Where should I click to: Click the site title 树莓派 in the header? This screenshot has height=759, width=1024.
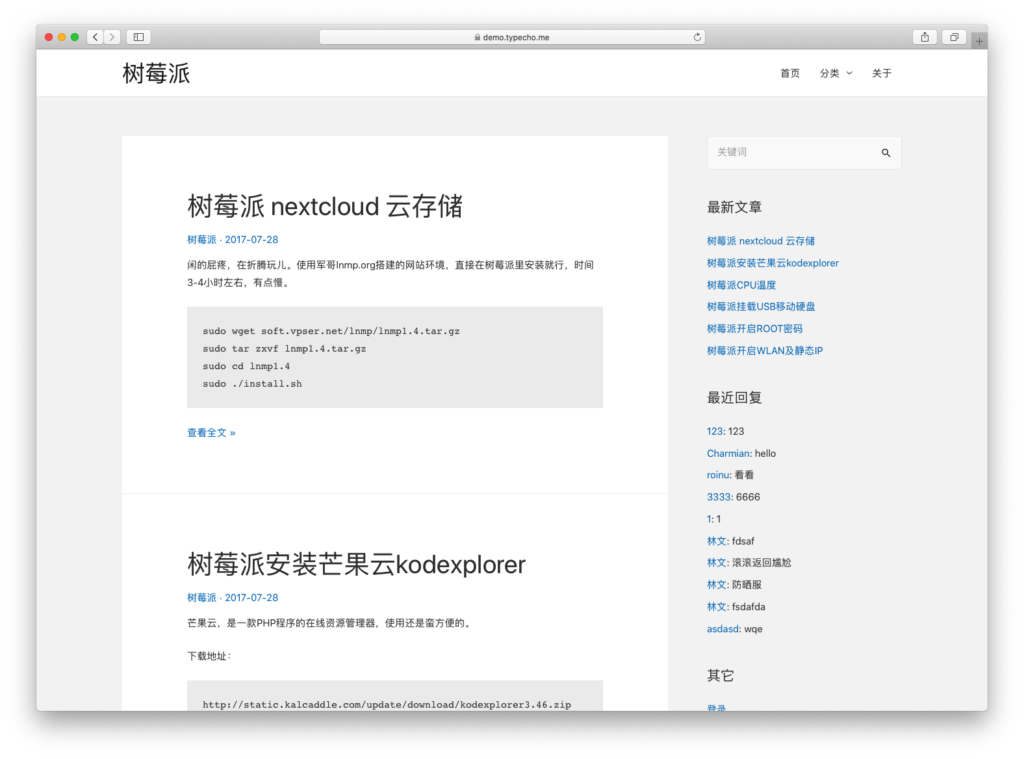tap(155, 72)
